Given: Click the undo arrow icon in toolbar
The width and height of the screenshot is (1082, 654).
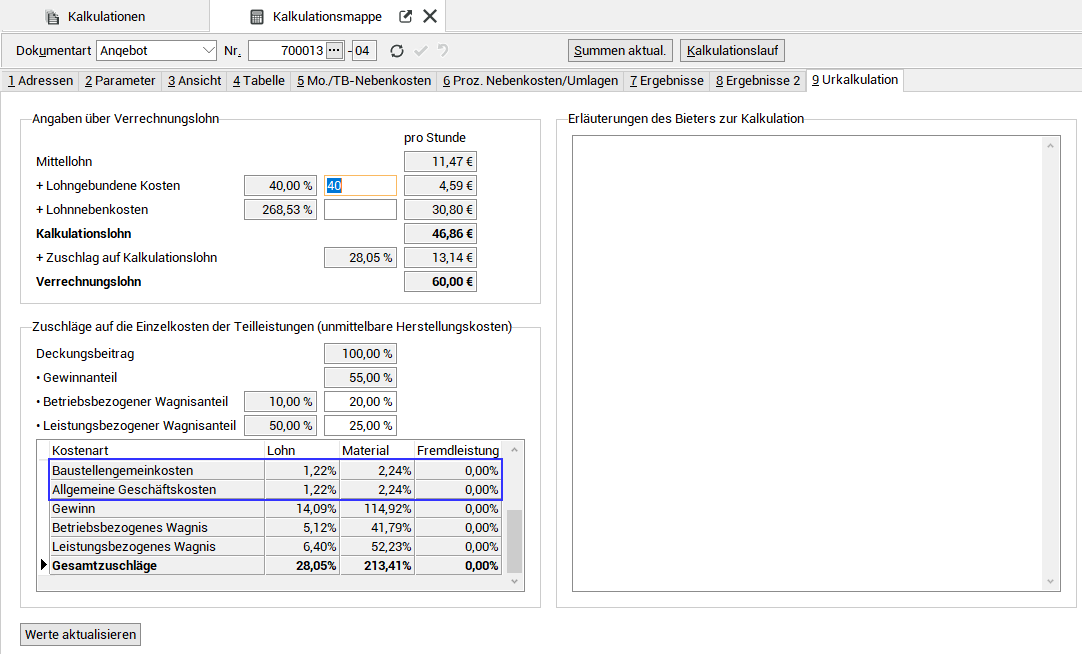Looking at the screenshot, I should 442,51.
